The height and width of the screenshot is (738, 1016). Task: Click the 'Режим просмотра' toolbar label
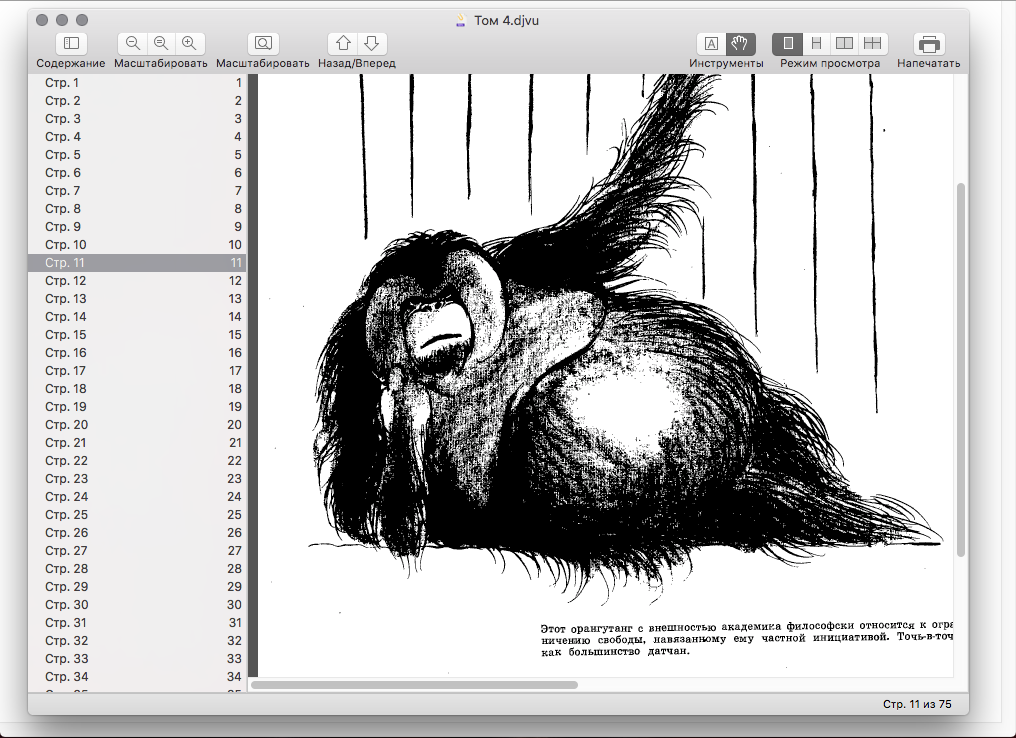[x=830, y=63]
